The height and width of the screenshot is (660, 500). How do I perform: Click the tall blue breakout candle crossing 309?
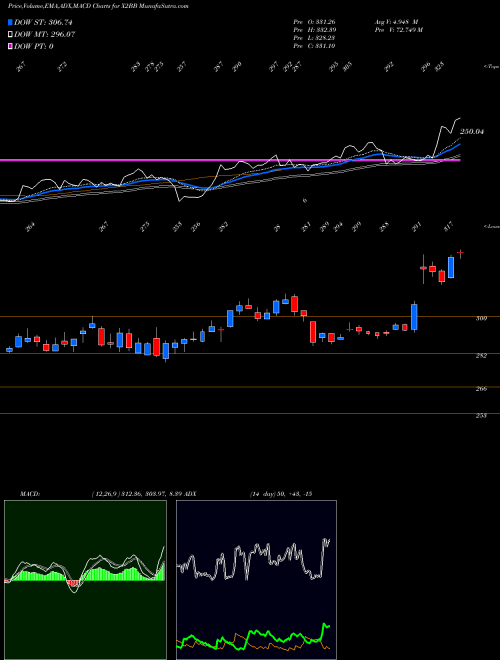click(414, 317)
